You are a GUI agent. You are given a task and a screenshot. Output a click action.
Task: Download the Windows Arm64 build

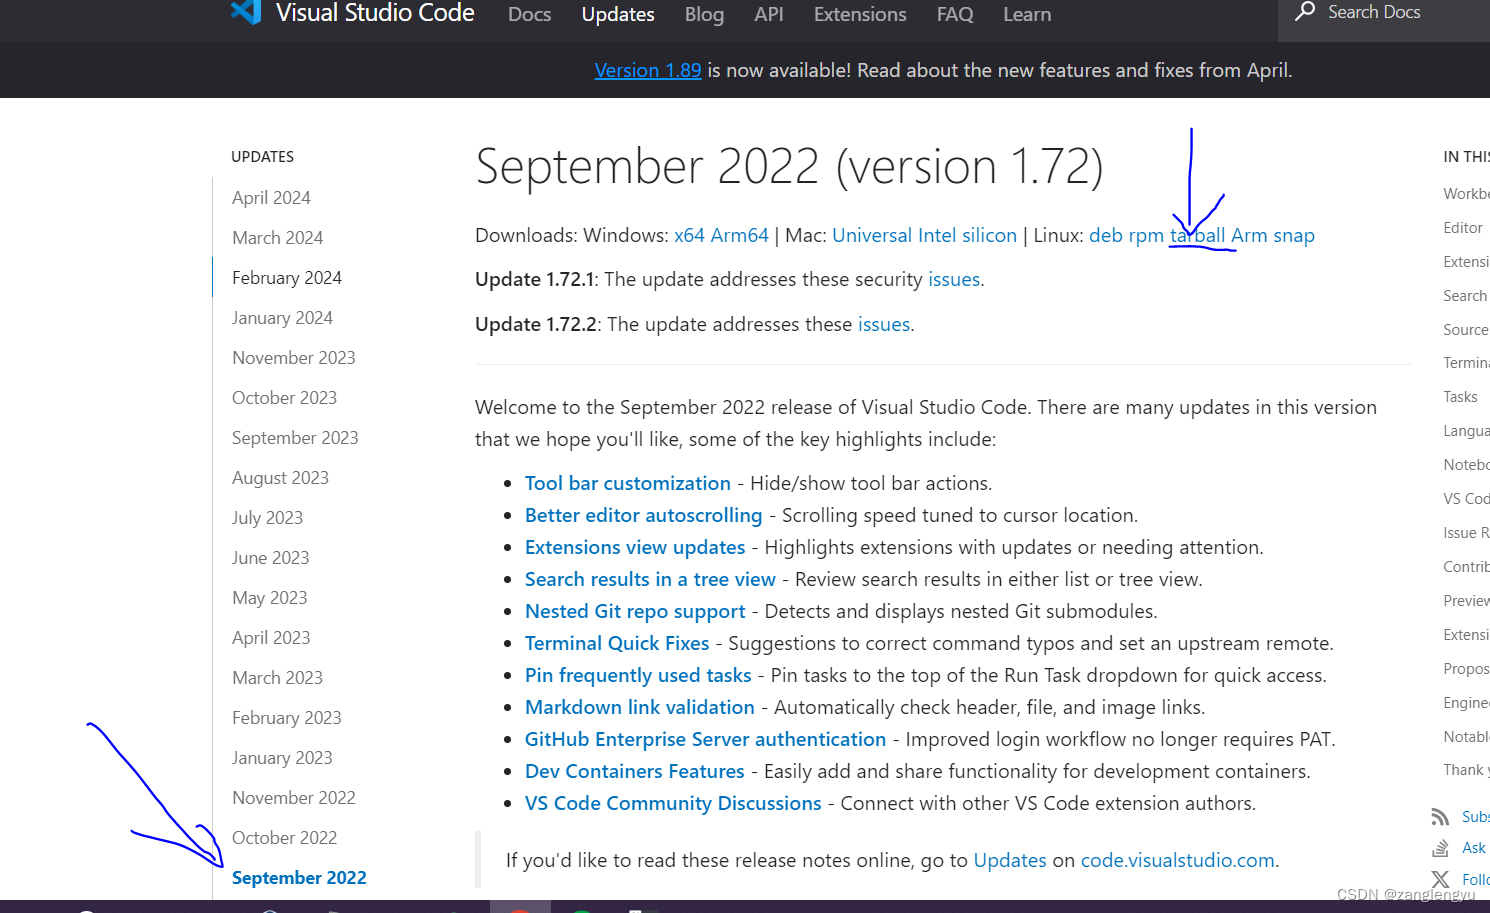point(739,235)
